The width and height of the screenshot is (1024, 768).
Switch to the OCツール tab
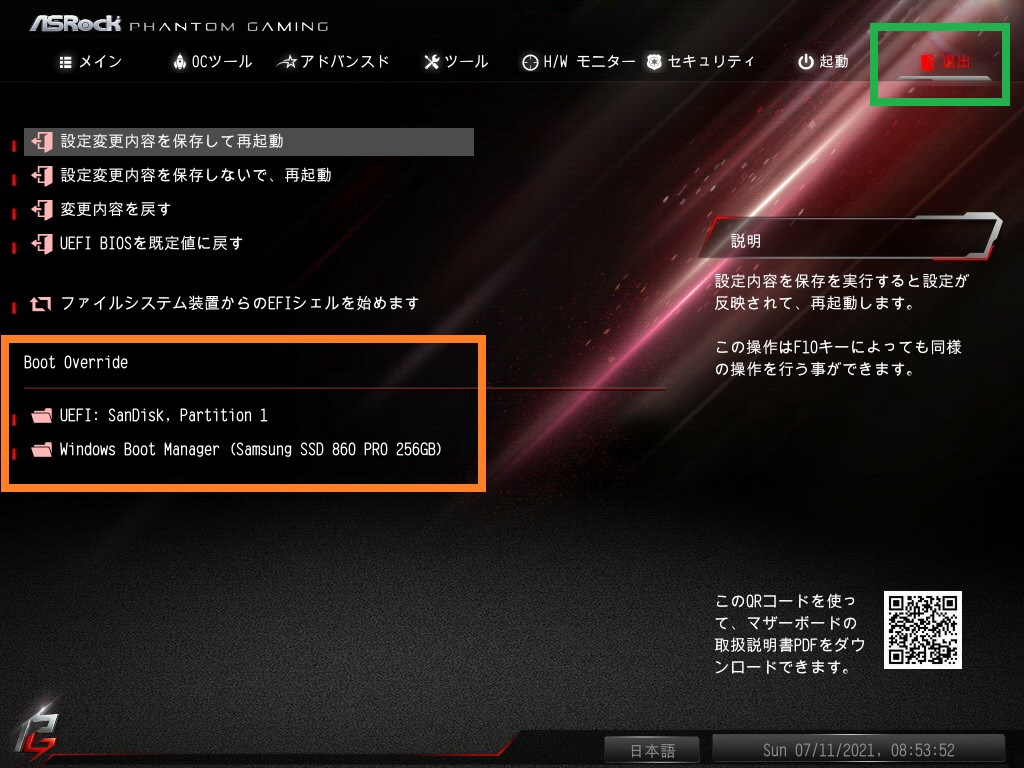coord(213,62)
